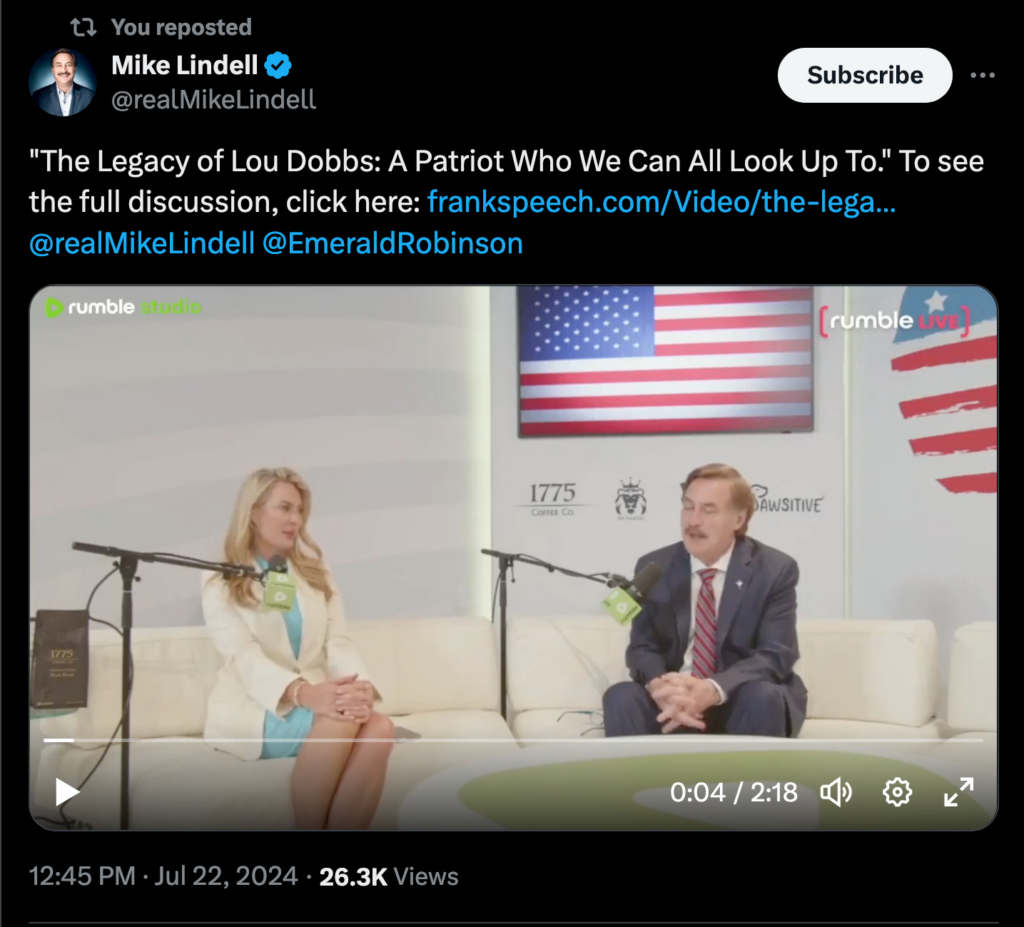Click the play button on the video
The height and width of the screenshot is (927, 1024).
66,792
